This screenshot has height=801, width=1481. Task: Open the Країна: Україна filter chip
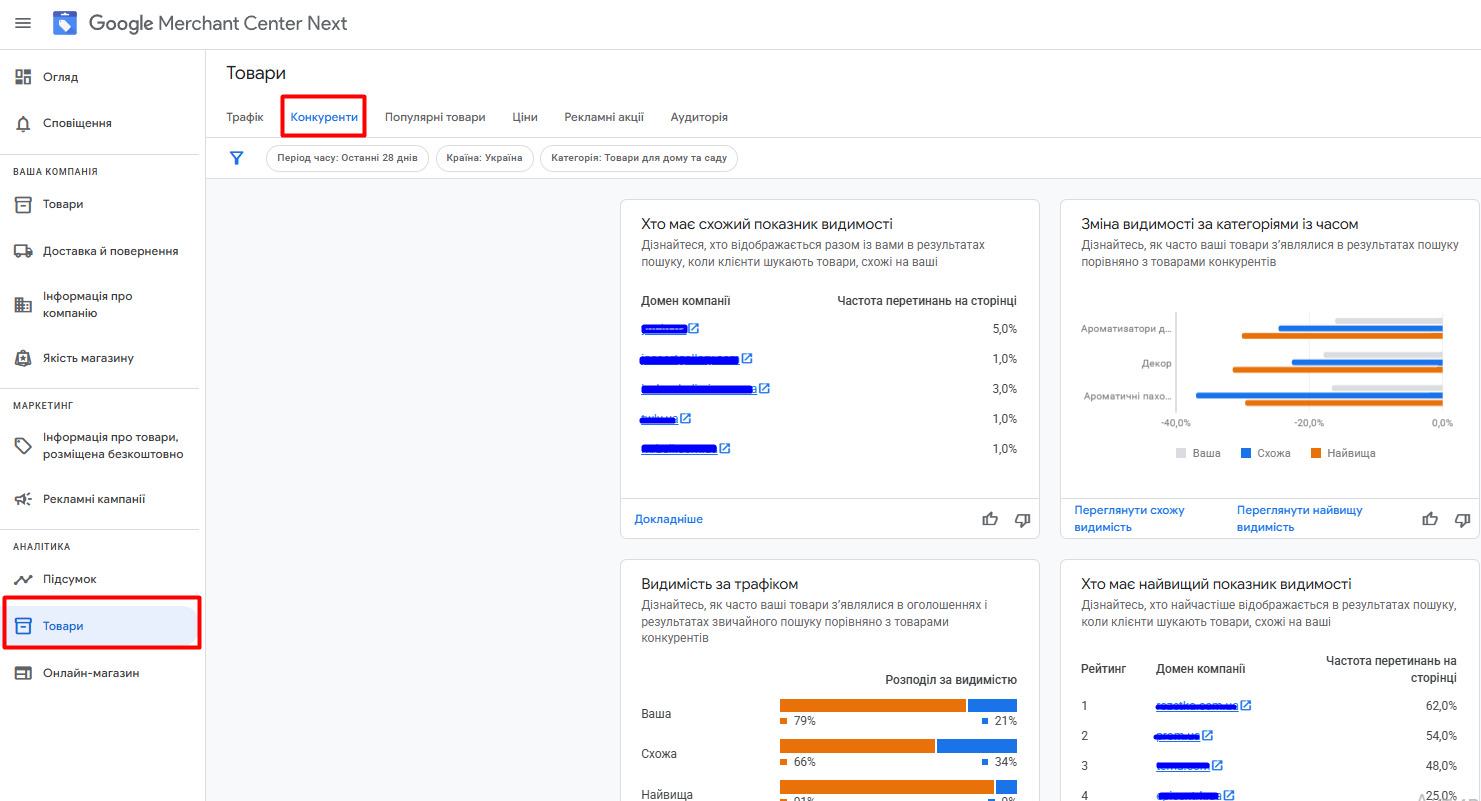point(485,158)
